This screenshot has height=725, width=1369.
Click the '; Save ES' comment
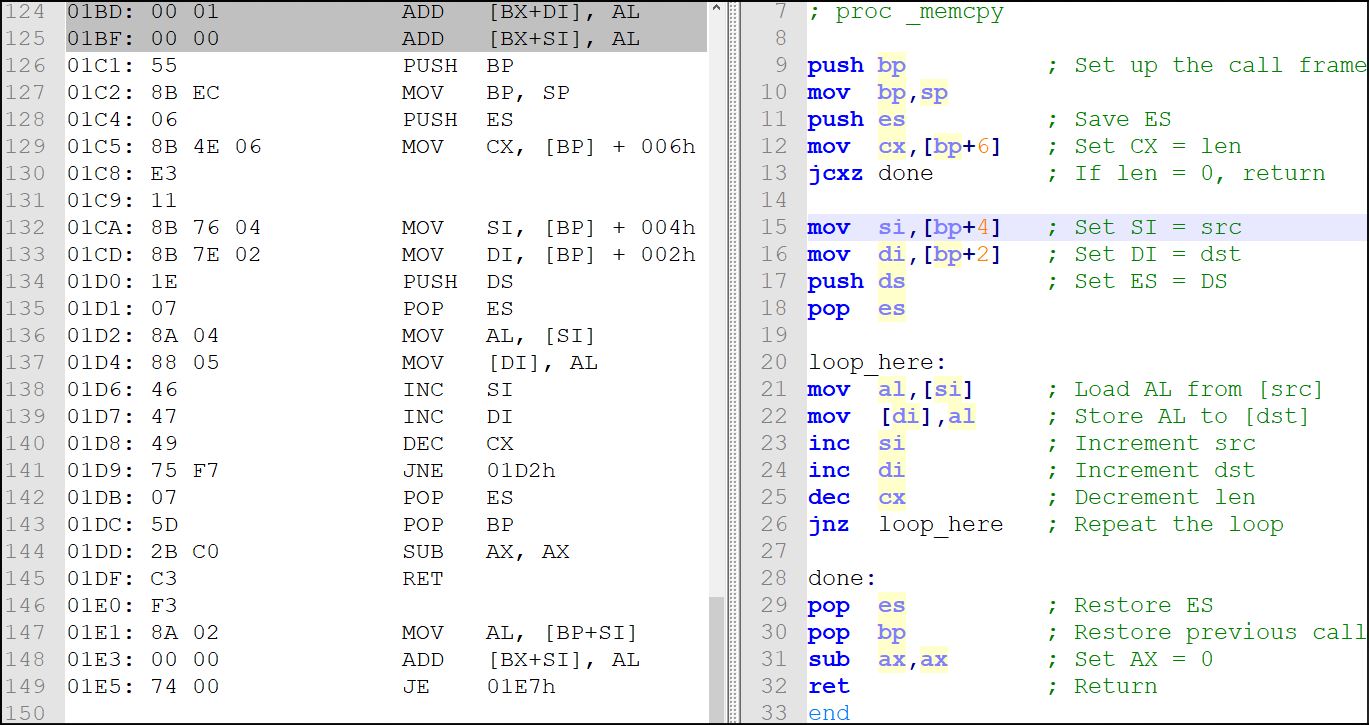(1109, 121)
